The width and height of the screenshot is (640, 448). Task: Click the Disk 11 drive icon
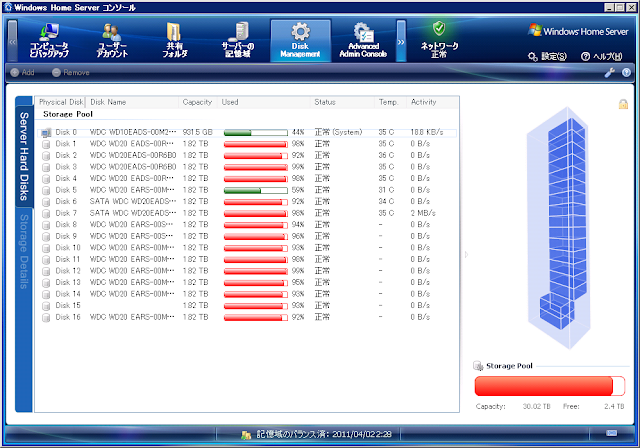[x=46, y=259]
